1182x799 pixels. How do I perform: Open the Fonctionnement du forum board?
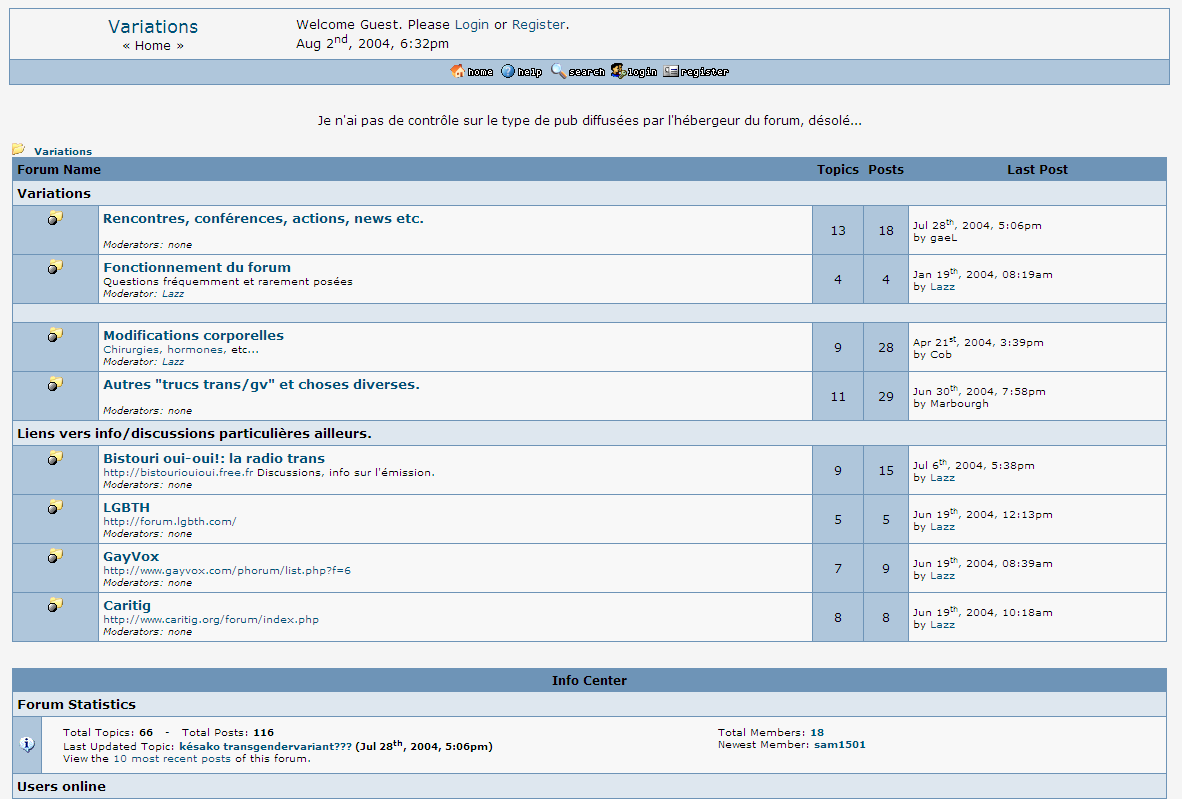click(196, 267)
